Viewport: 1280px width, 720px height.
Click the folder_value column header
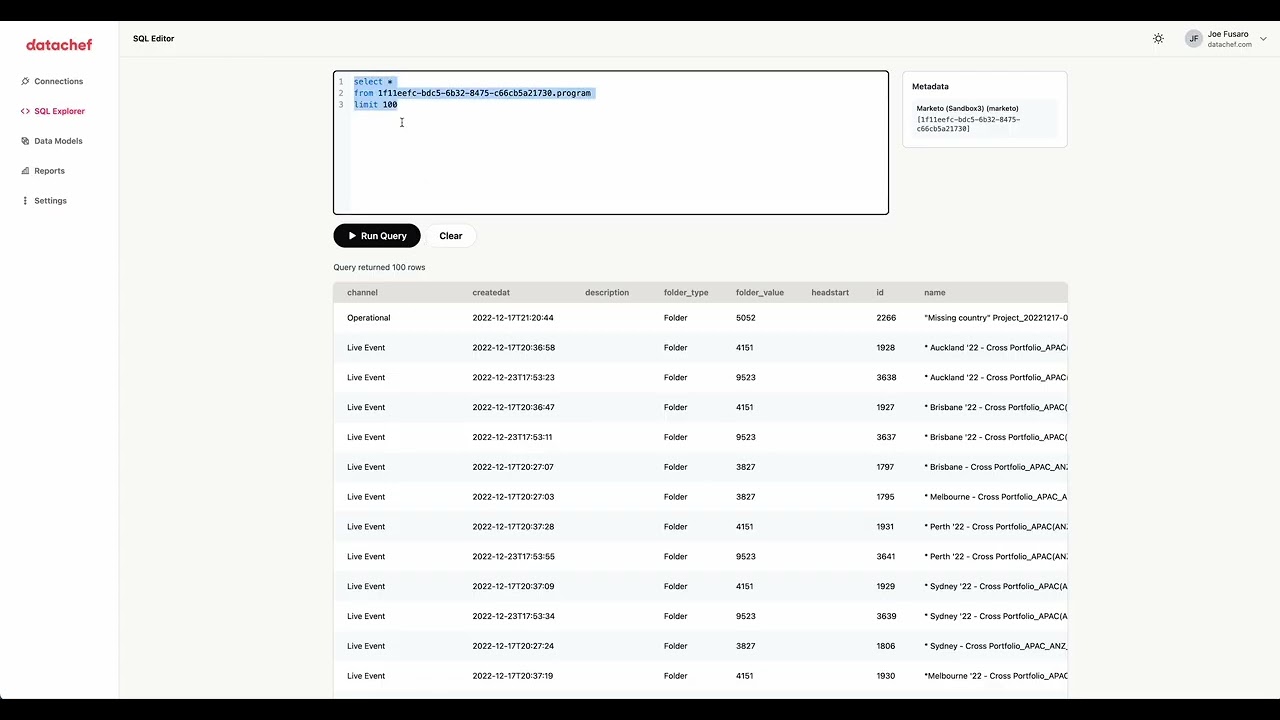(760, 293)
